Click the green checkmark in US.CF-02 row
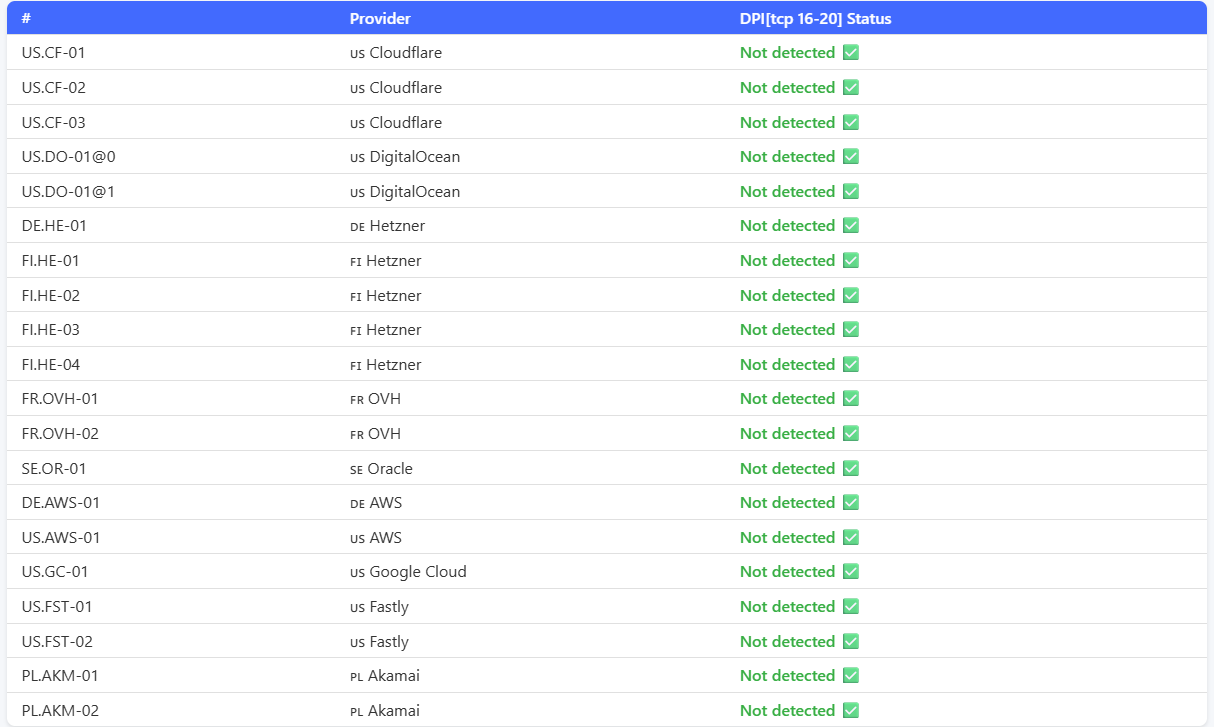 coord(851,88)
